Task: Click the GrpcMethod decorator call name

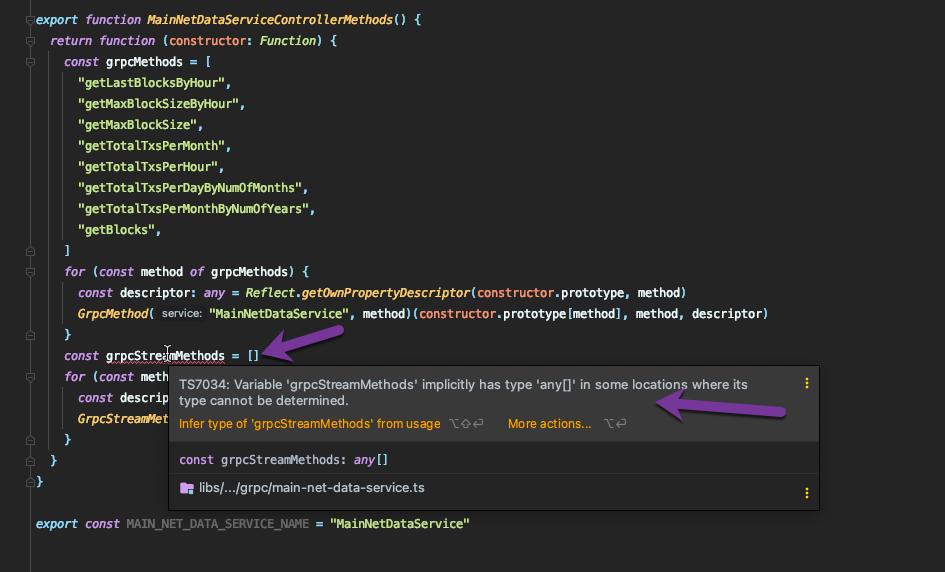Action: coord(113,314)
